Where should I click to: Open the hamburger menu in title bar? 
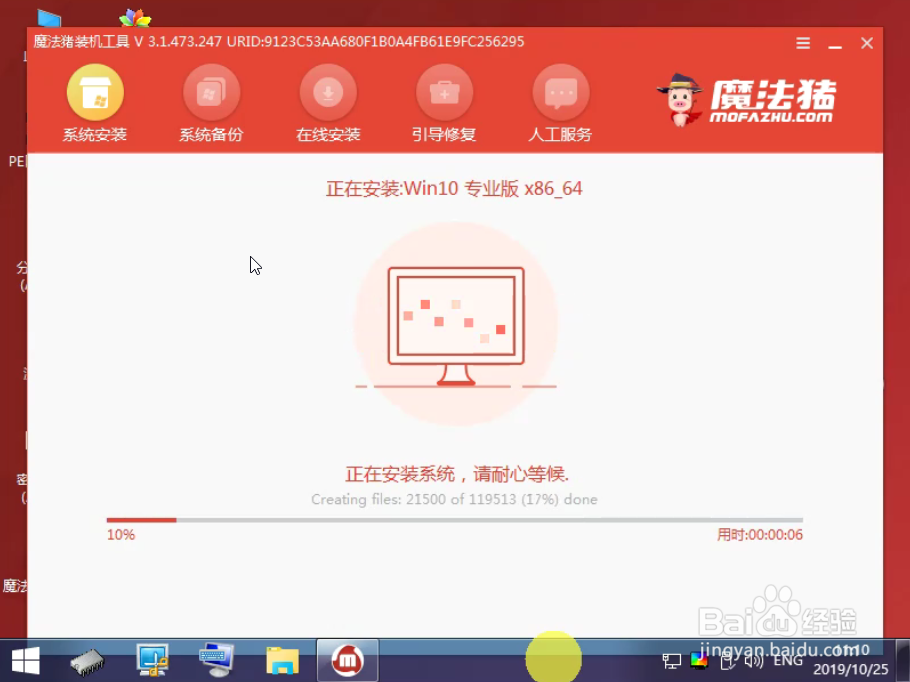[x=803, y=43]
